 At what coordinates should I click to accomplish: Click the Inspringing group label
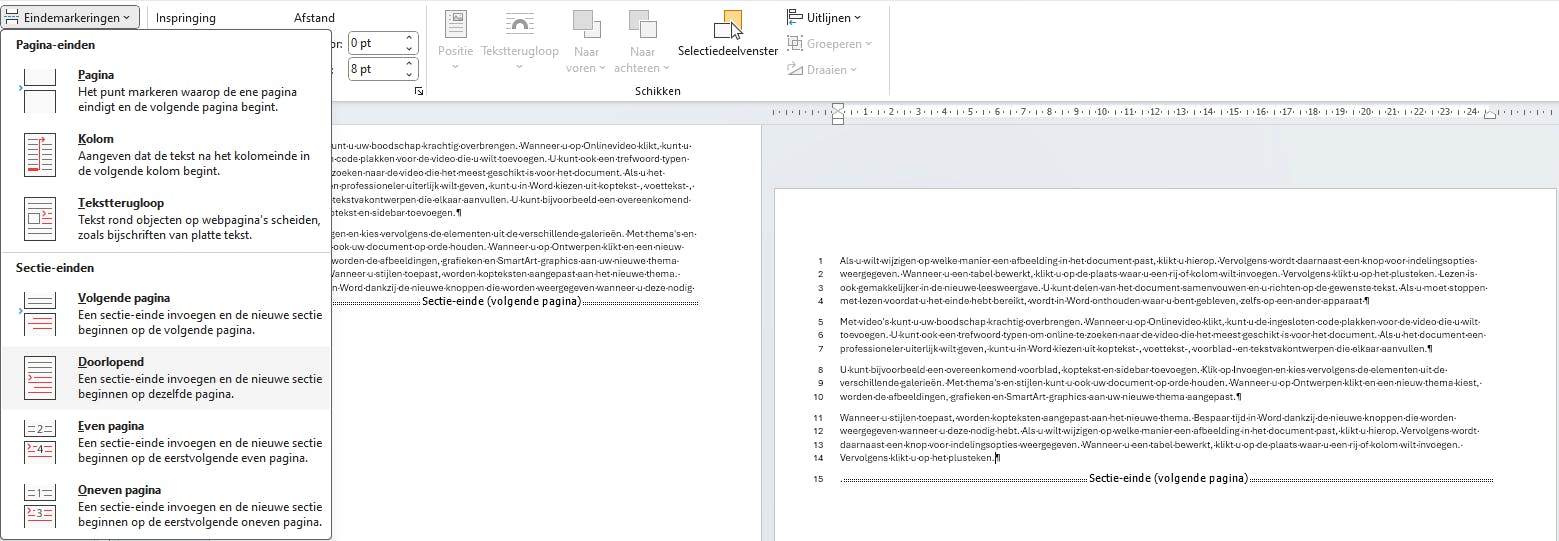185,18
